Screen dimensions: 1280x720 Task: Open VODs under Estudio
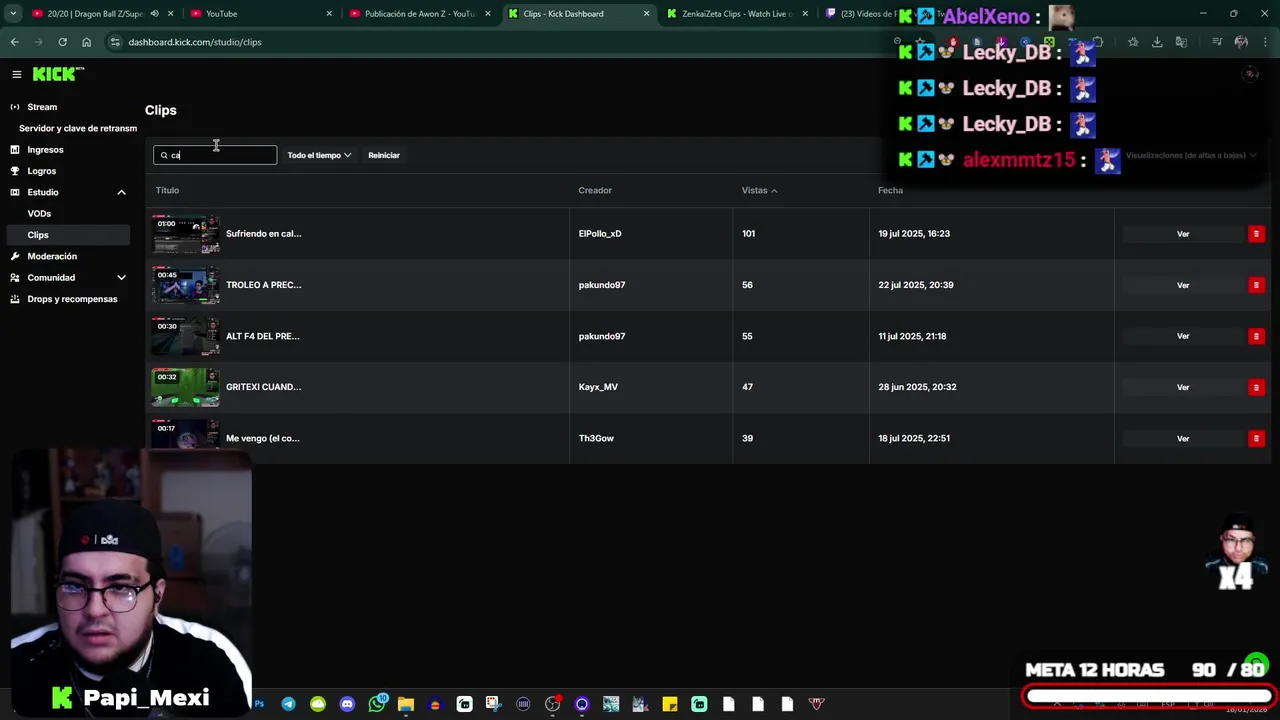[x=39, y=214]
